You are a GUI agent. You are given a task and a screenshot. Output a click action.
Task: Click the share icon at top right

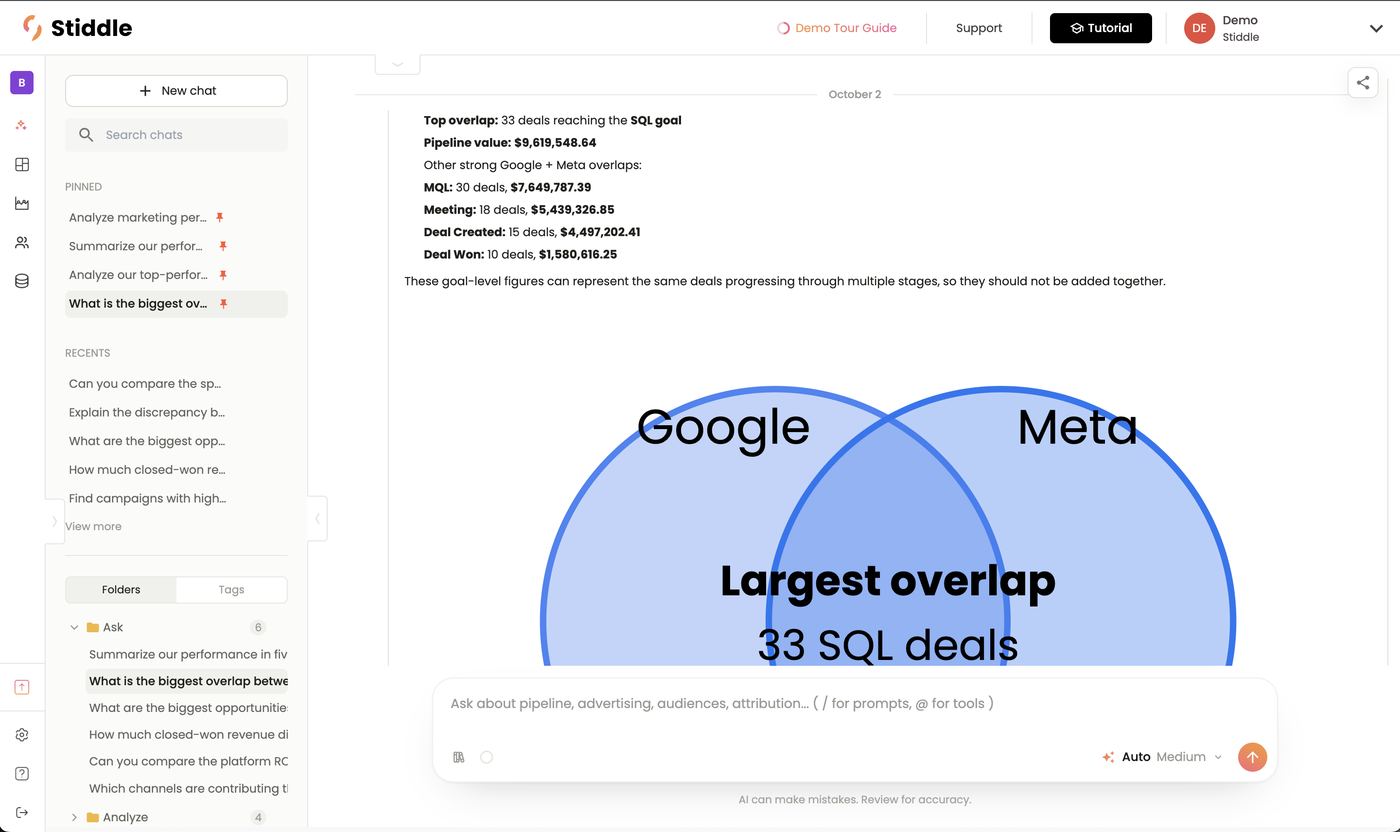tap(1363, 83)
